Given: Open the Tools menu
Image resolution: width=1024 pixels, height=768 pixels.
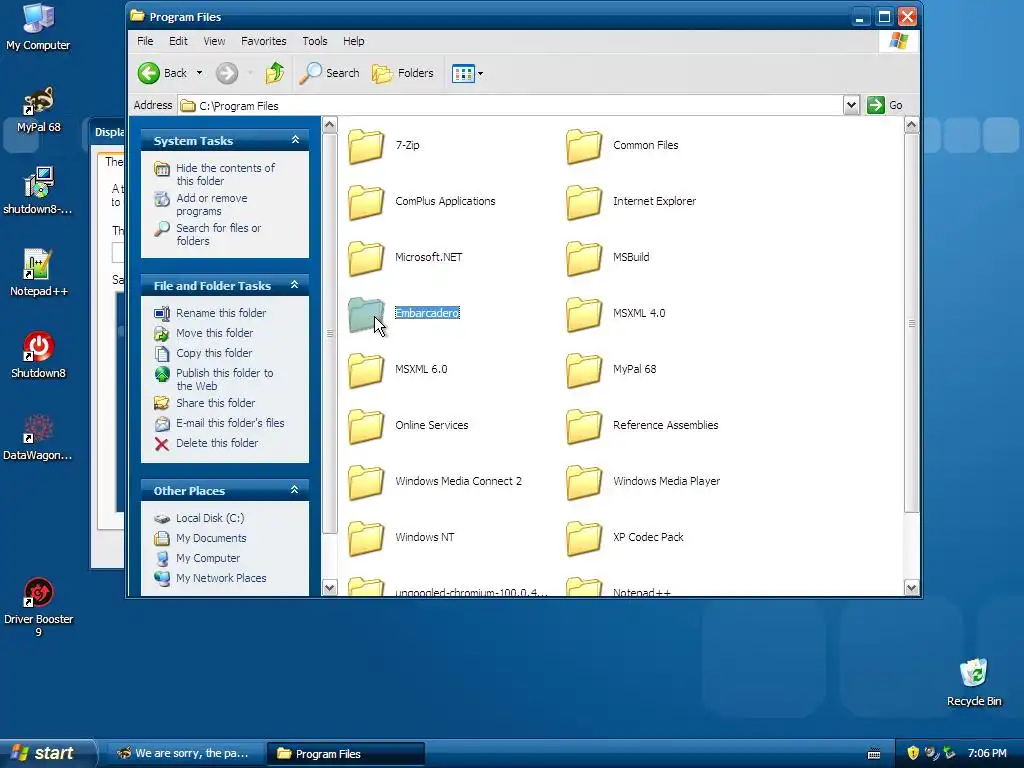Looking at the screenshot, I should pyautogui.click(x=315, y=41).
